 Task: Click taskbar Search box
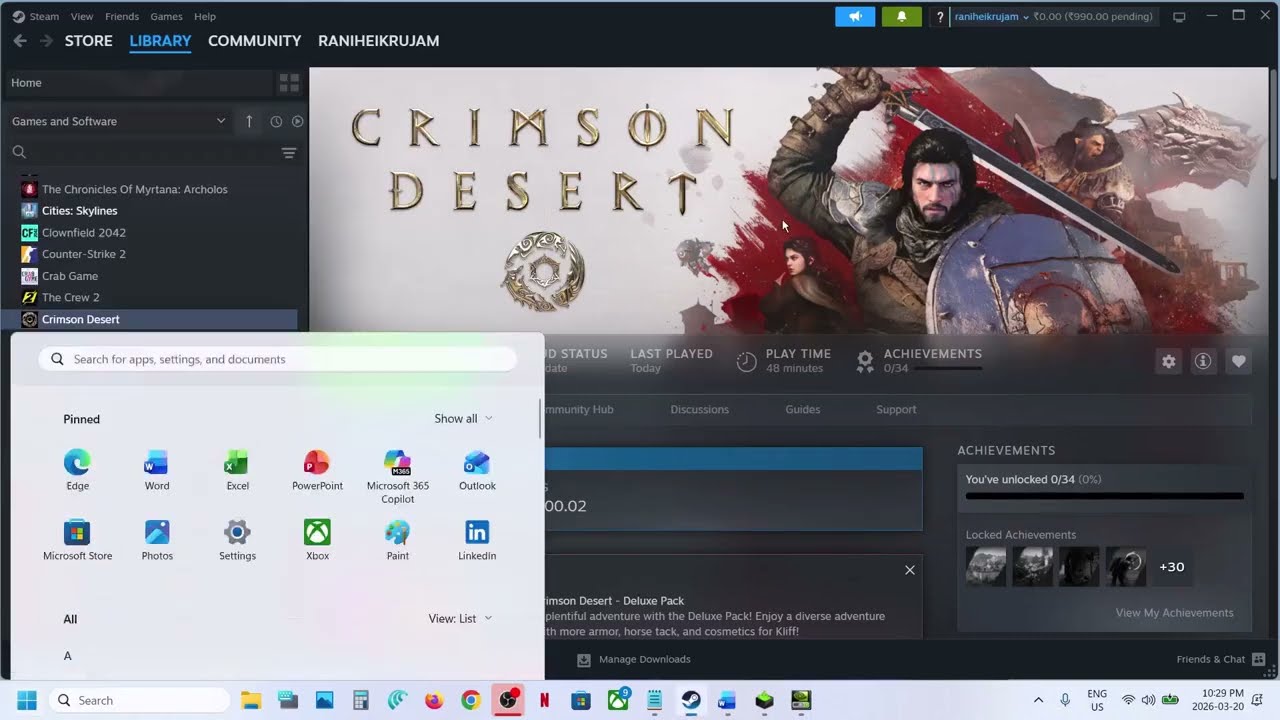139,700
